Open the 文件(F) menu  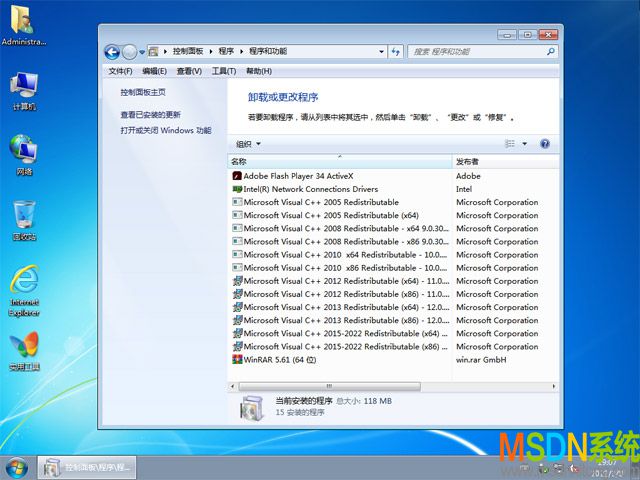tap(120, 71)
